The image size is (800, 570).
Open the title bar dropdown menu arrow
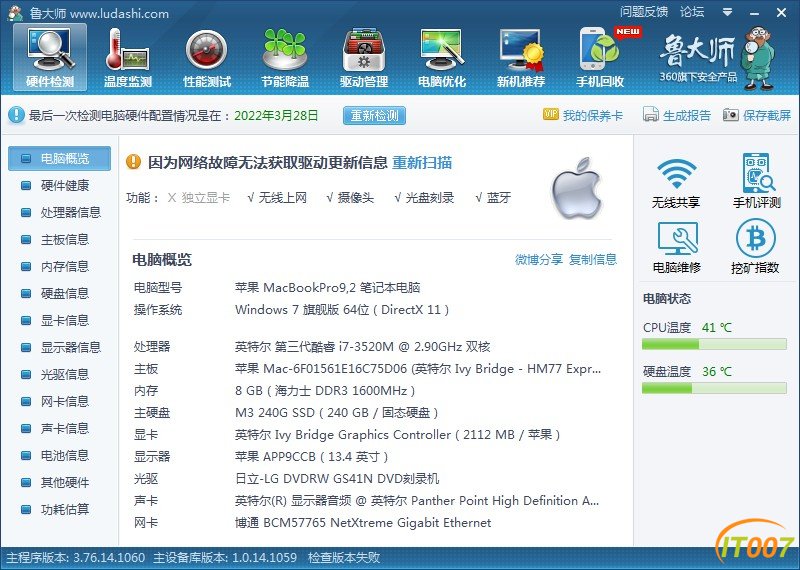pos(728,12)
